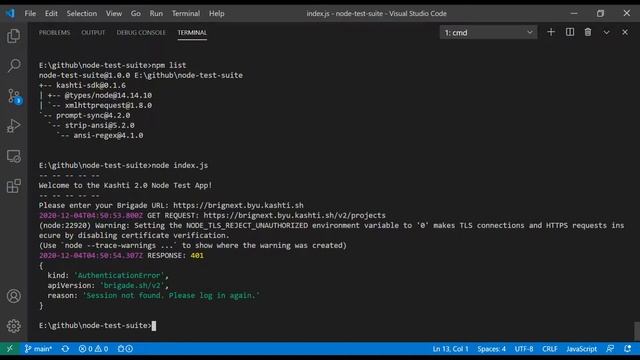Switch to the DEBUG CONSOLE tab
The width and height of the screenshot is (640, 360).
click(141, 33)
